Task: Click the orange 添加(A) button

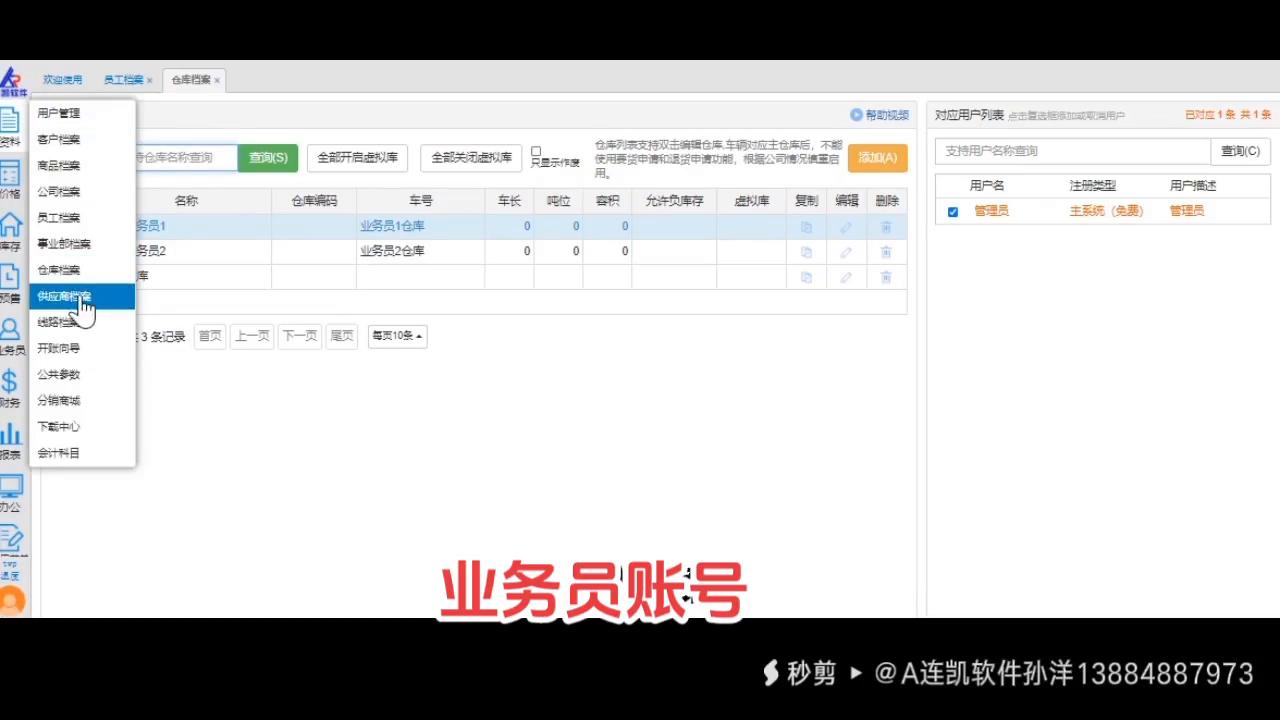Action: pyautogui.click(x=876, y=157)
